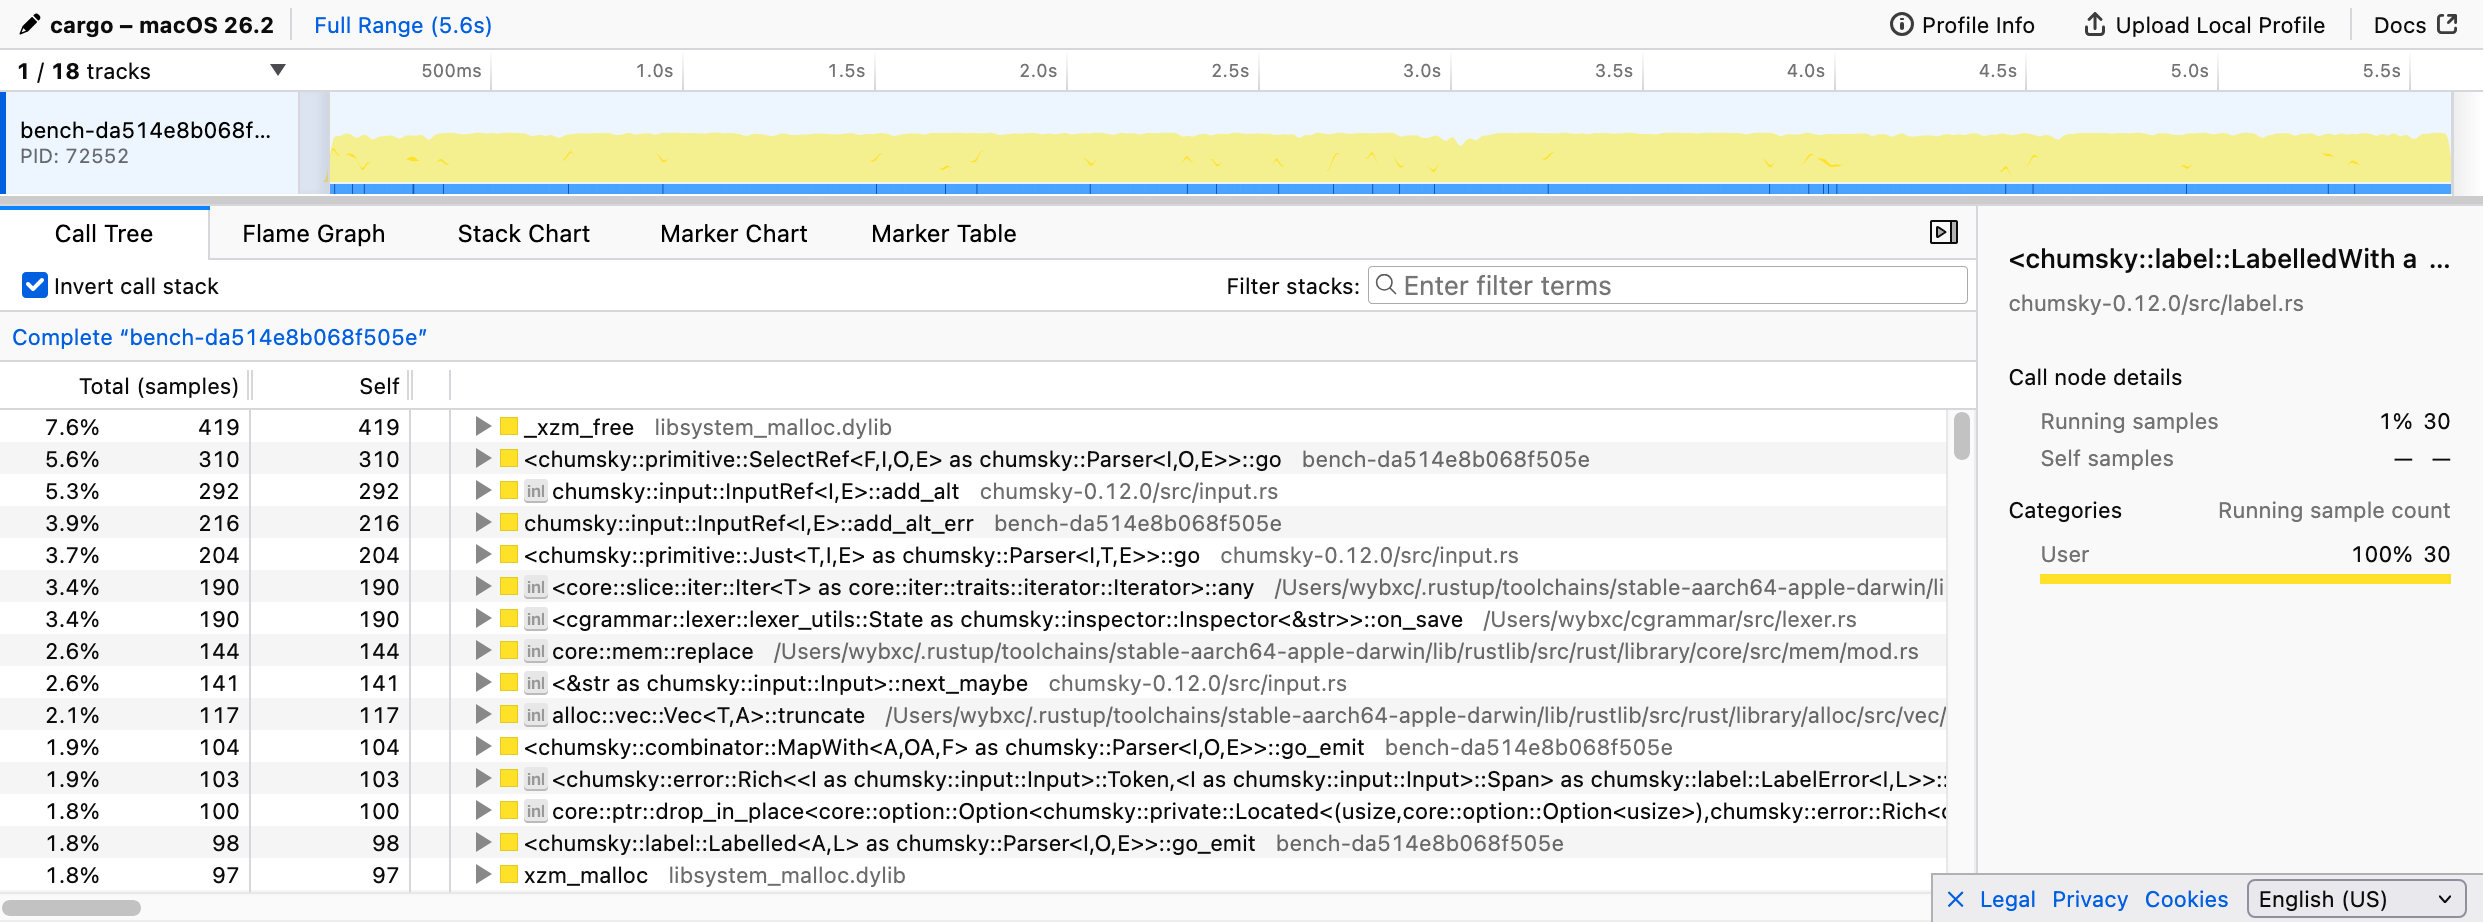Click the Full Range (5.6s) link
This screenshot has height=922, width=2484.
(403, 25)
